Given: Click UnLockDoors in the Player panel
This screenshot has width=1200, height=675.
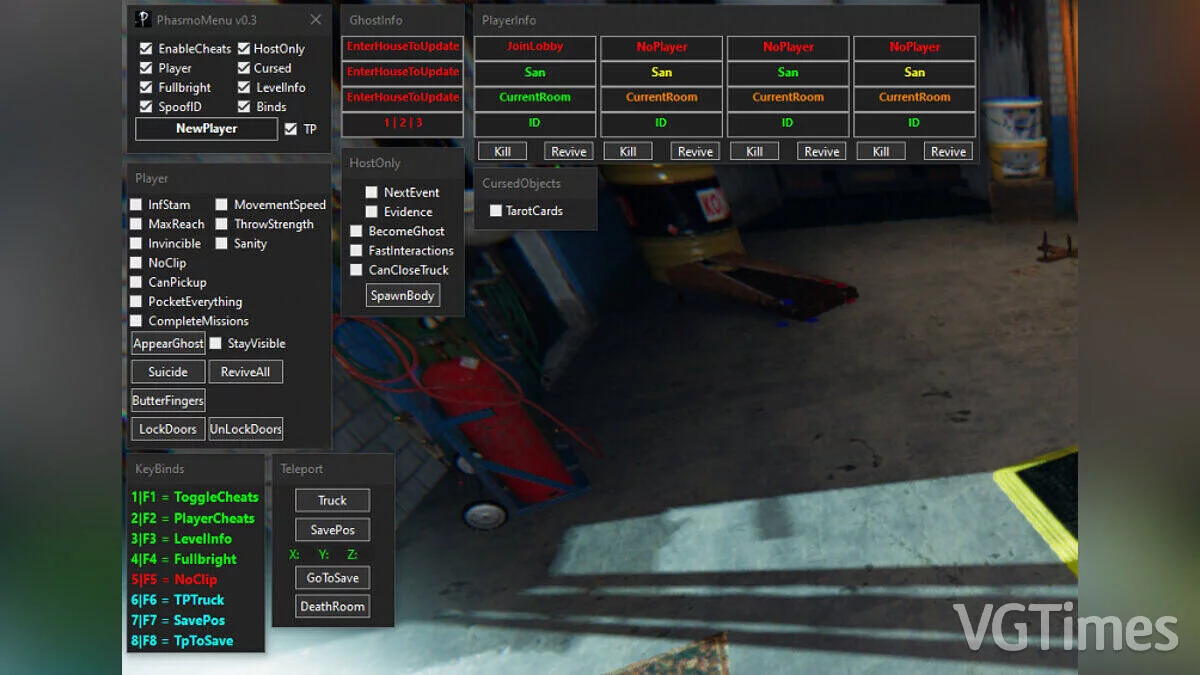Looking at the screenshot, I should (x=245, y=428).
